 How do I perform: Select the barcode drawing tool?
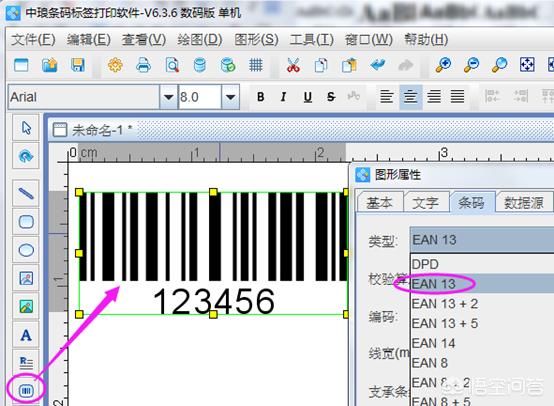(26, 391)
